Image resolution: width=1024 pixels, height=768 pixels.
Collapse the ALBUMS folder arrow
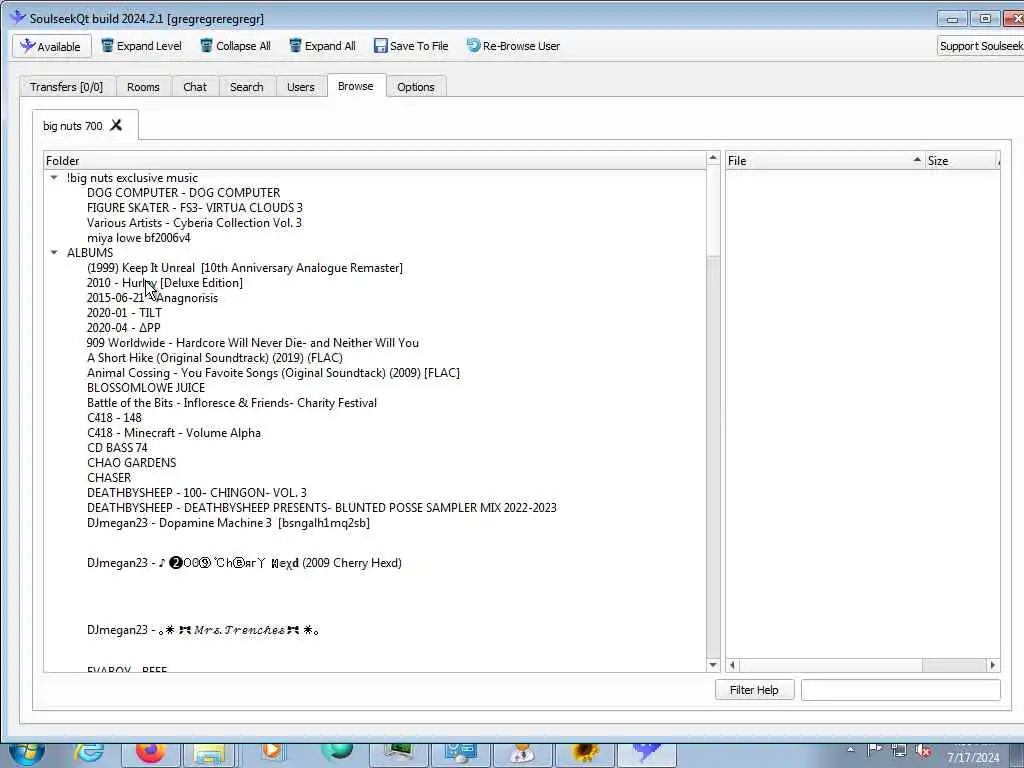54,252
